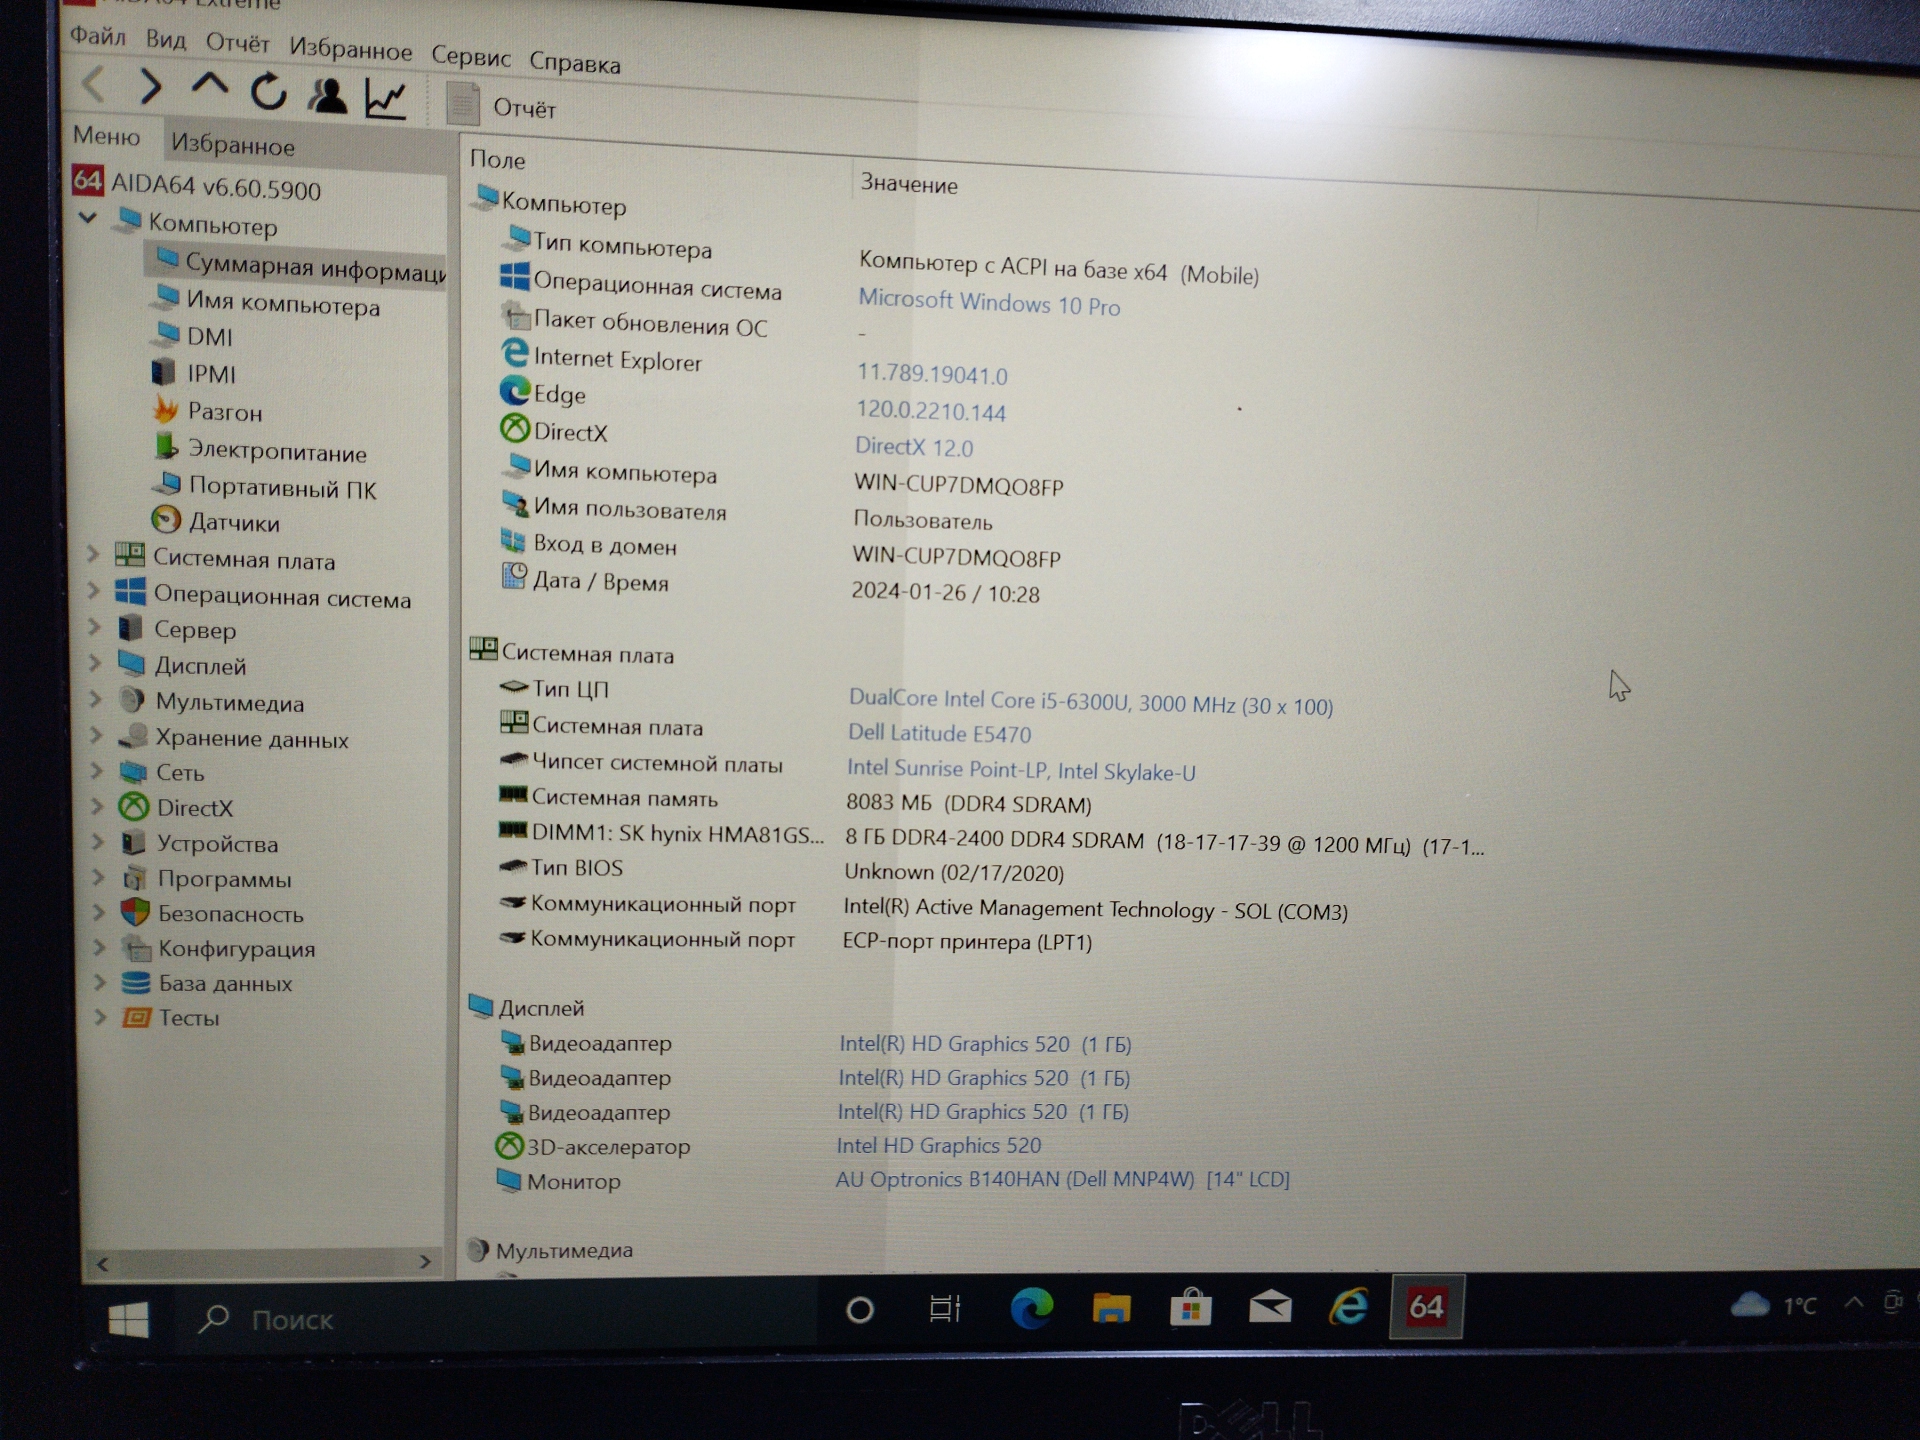Open the Файл menu

pyautogui.click(x=97, y=36)
